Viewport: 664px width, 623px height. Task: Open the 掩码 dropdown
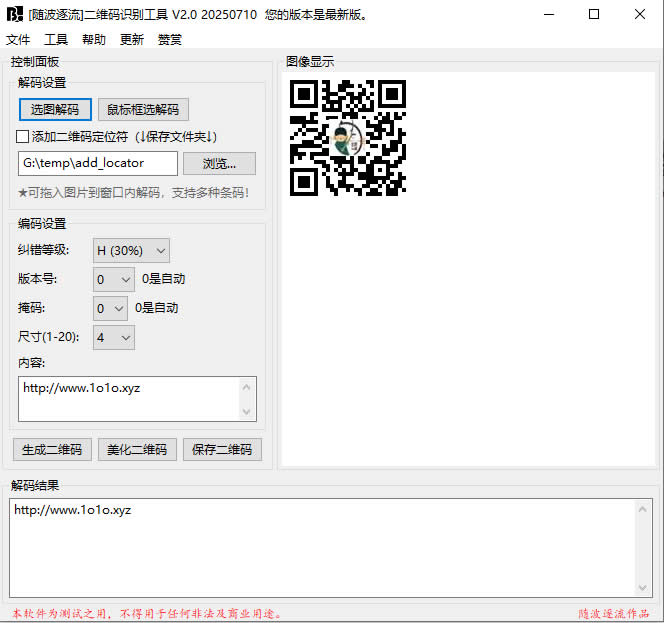[x=110, y=308]
